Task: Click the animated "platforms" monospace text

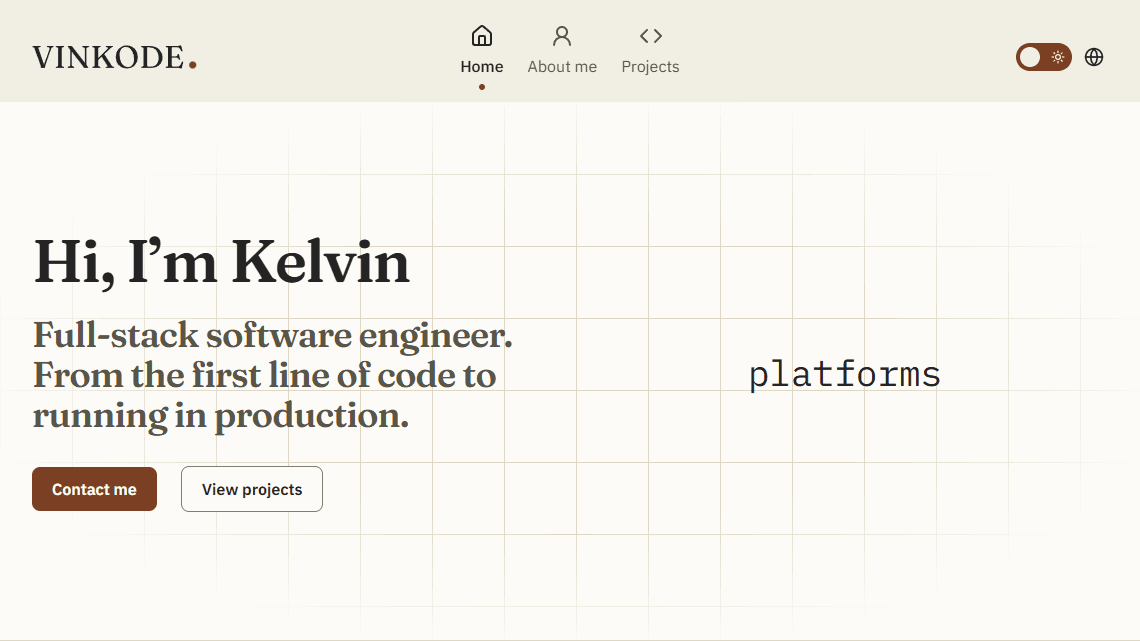Action: tap(845, 375)
